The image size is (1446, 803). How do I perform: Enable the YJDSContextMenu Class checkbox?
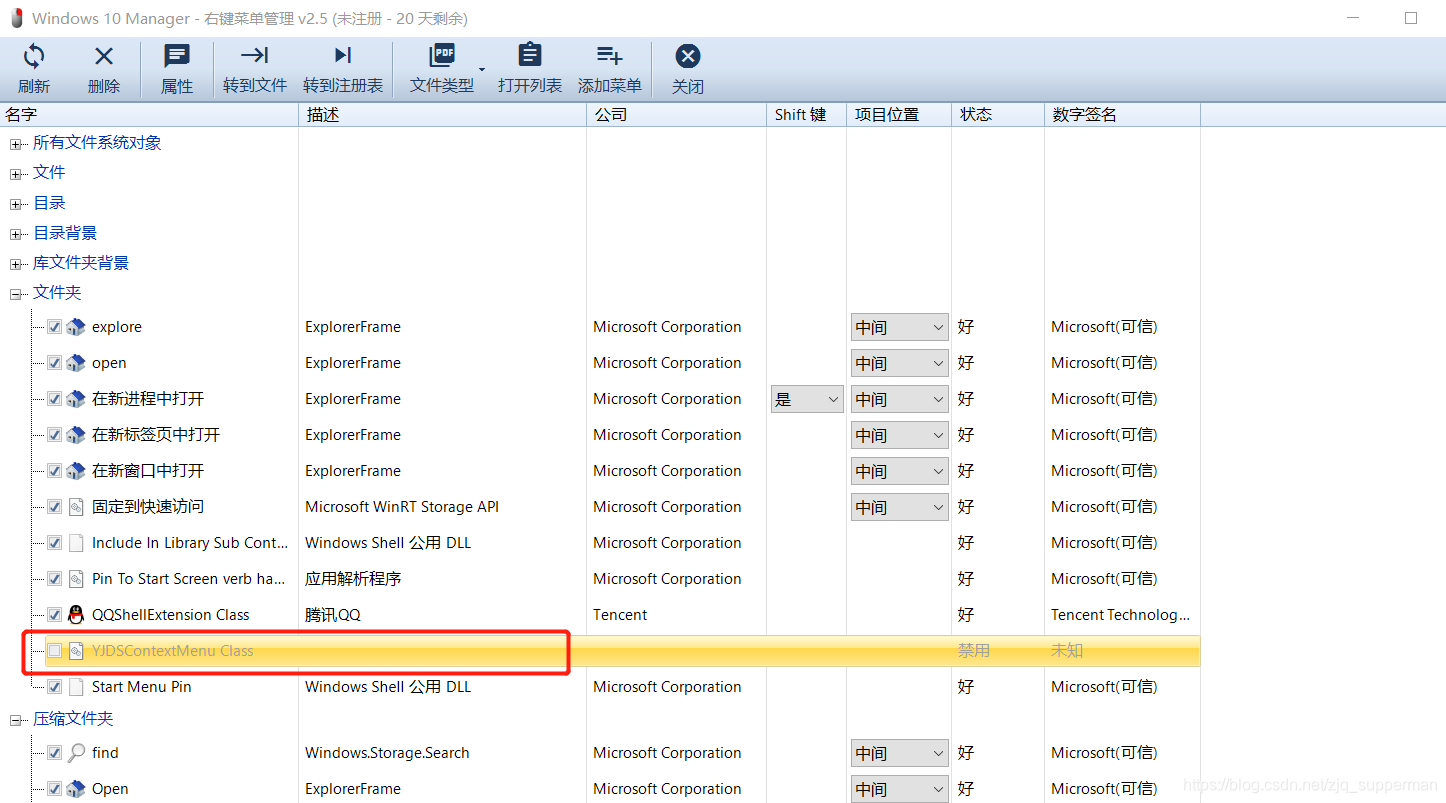pos(54,651)
